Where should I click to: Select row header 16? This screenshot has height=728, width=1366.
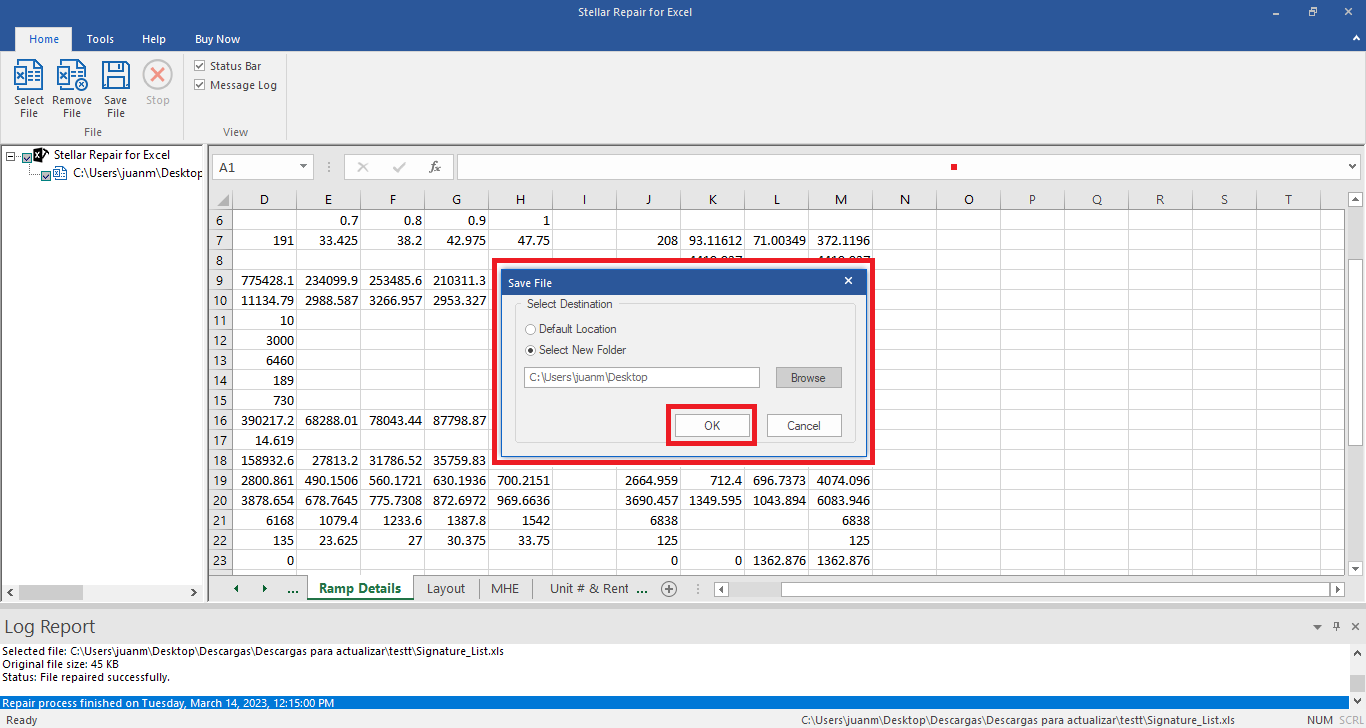pos(221,420)
